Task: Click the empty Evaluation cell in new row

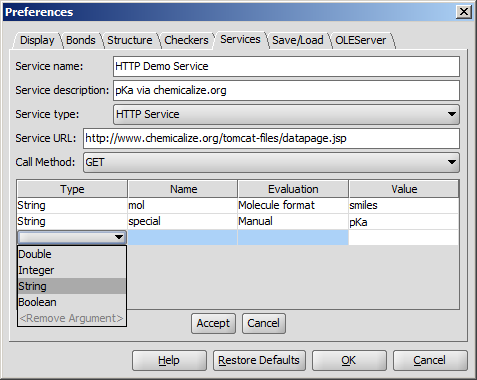Action: 293,237
